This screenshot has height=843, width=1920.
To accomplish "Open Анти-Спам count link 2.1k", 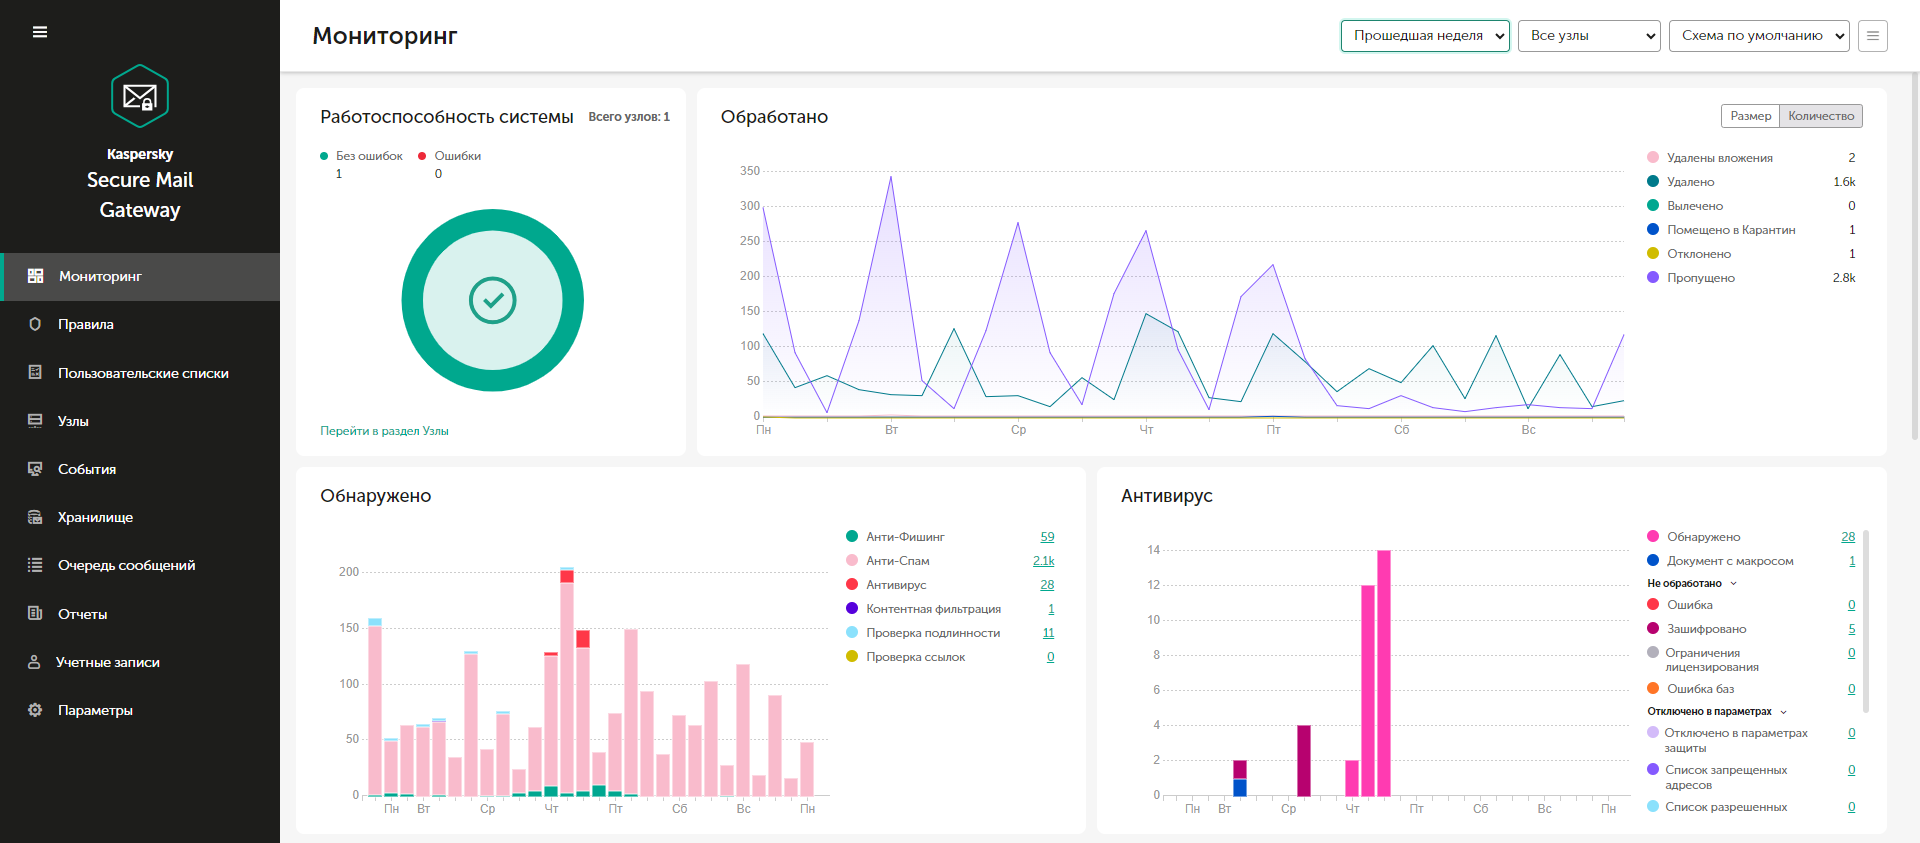I will click(x=1043, y=561).
